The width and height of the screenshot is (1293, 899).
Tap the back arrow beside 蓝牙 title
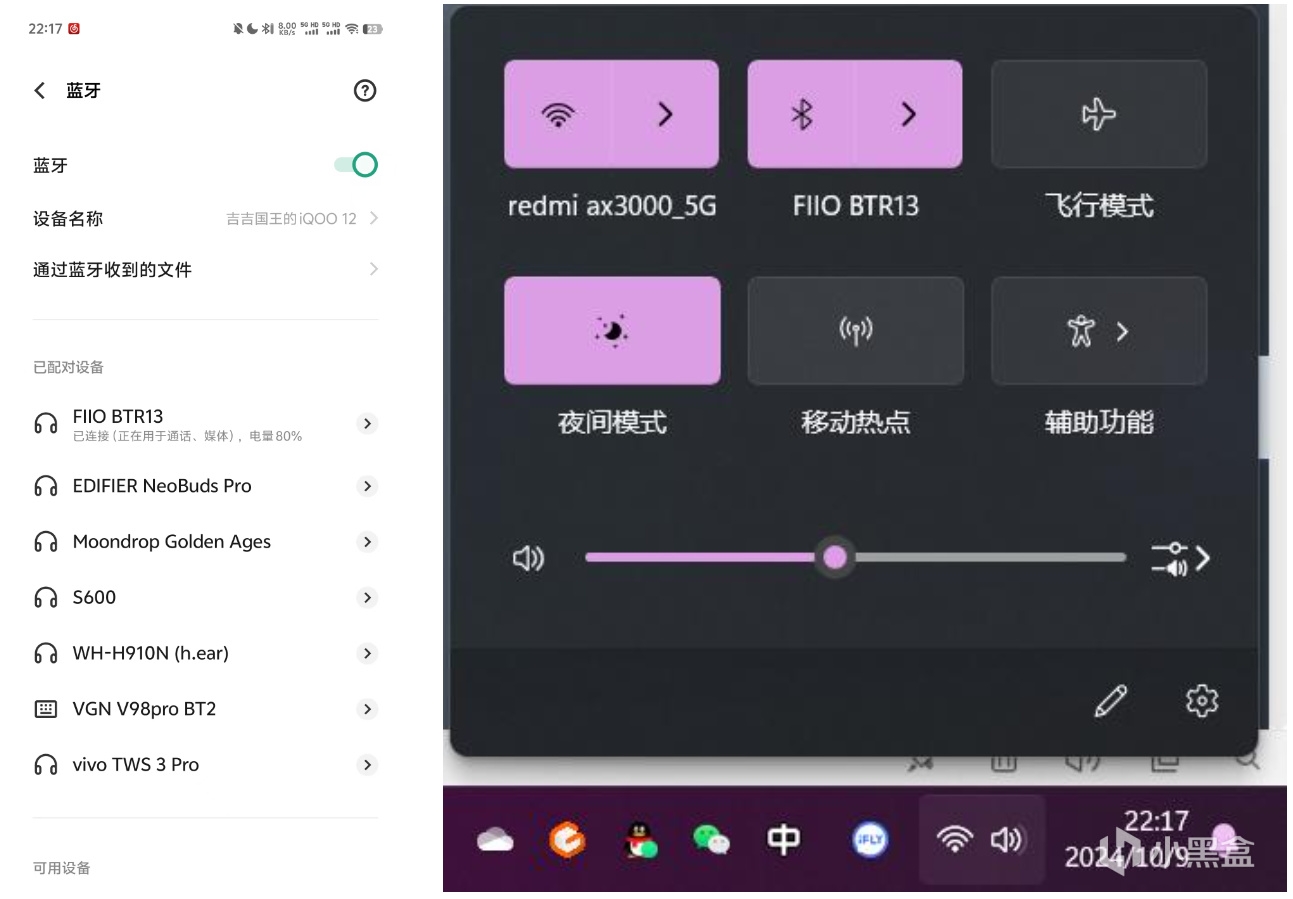coord(40,91)
